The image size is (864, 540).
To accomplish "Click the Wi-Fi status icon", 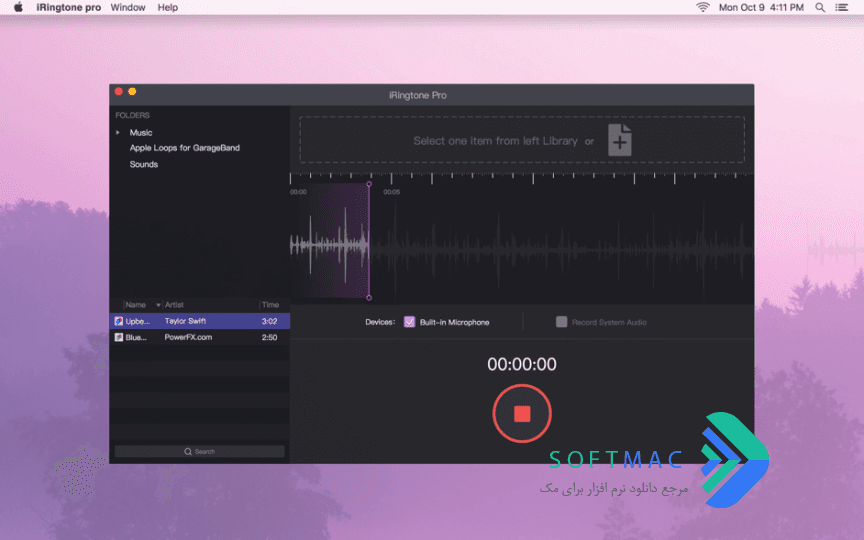I will (703, 7).
